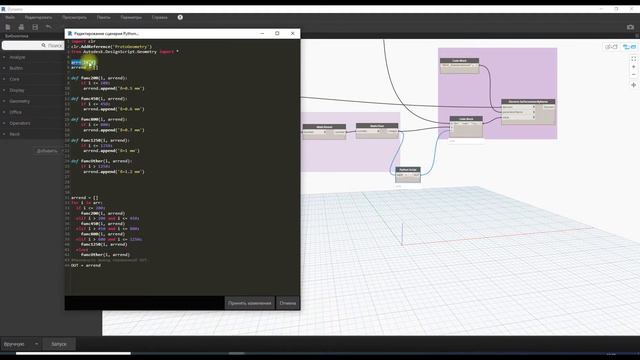Click the Save toolbar icon
Image resolution: width=640 pixels, height=360 pixels.
(35, 27)
